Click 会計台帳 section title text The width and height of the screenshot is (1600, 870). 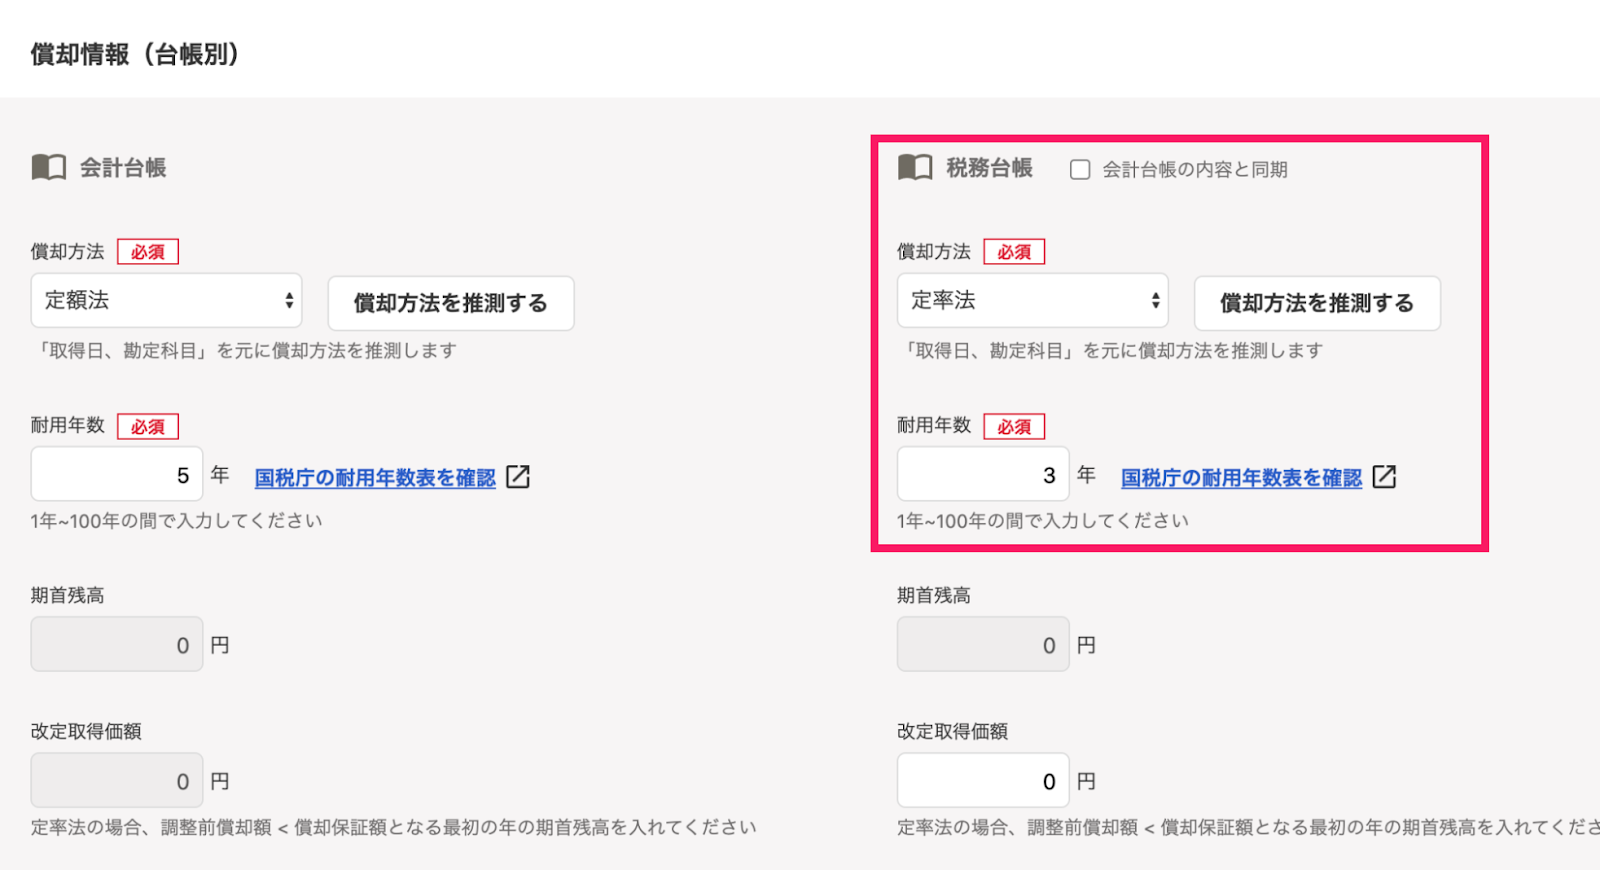123,168
